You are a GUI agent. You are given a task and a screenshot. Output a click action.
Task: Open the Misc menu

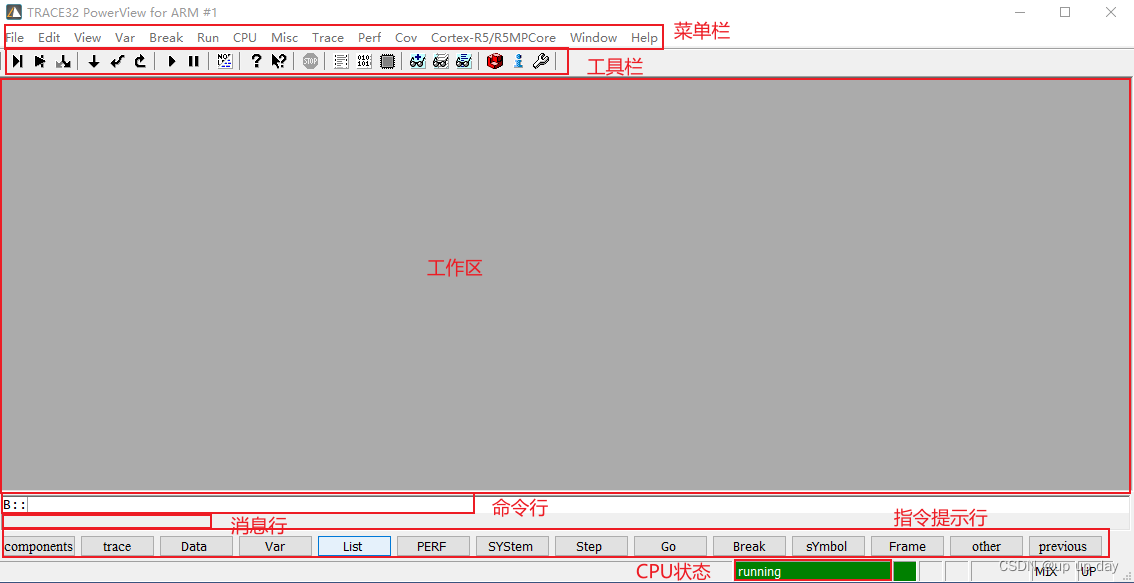284,38
